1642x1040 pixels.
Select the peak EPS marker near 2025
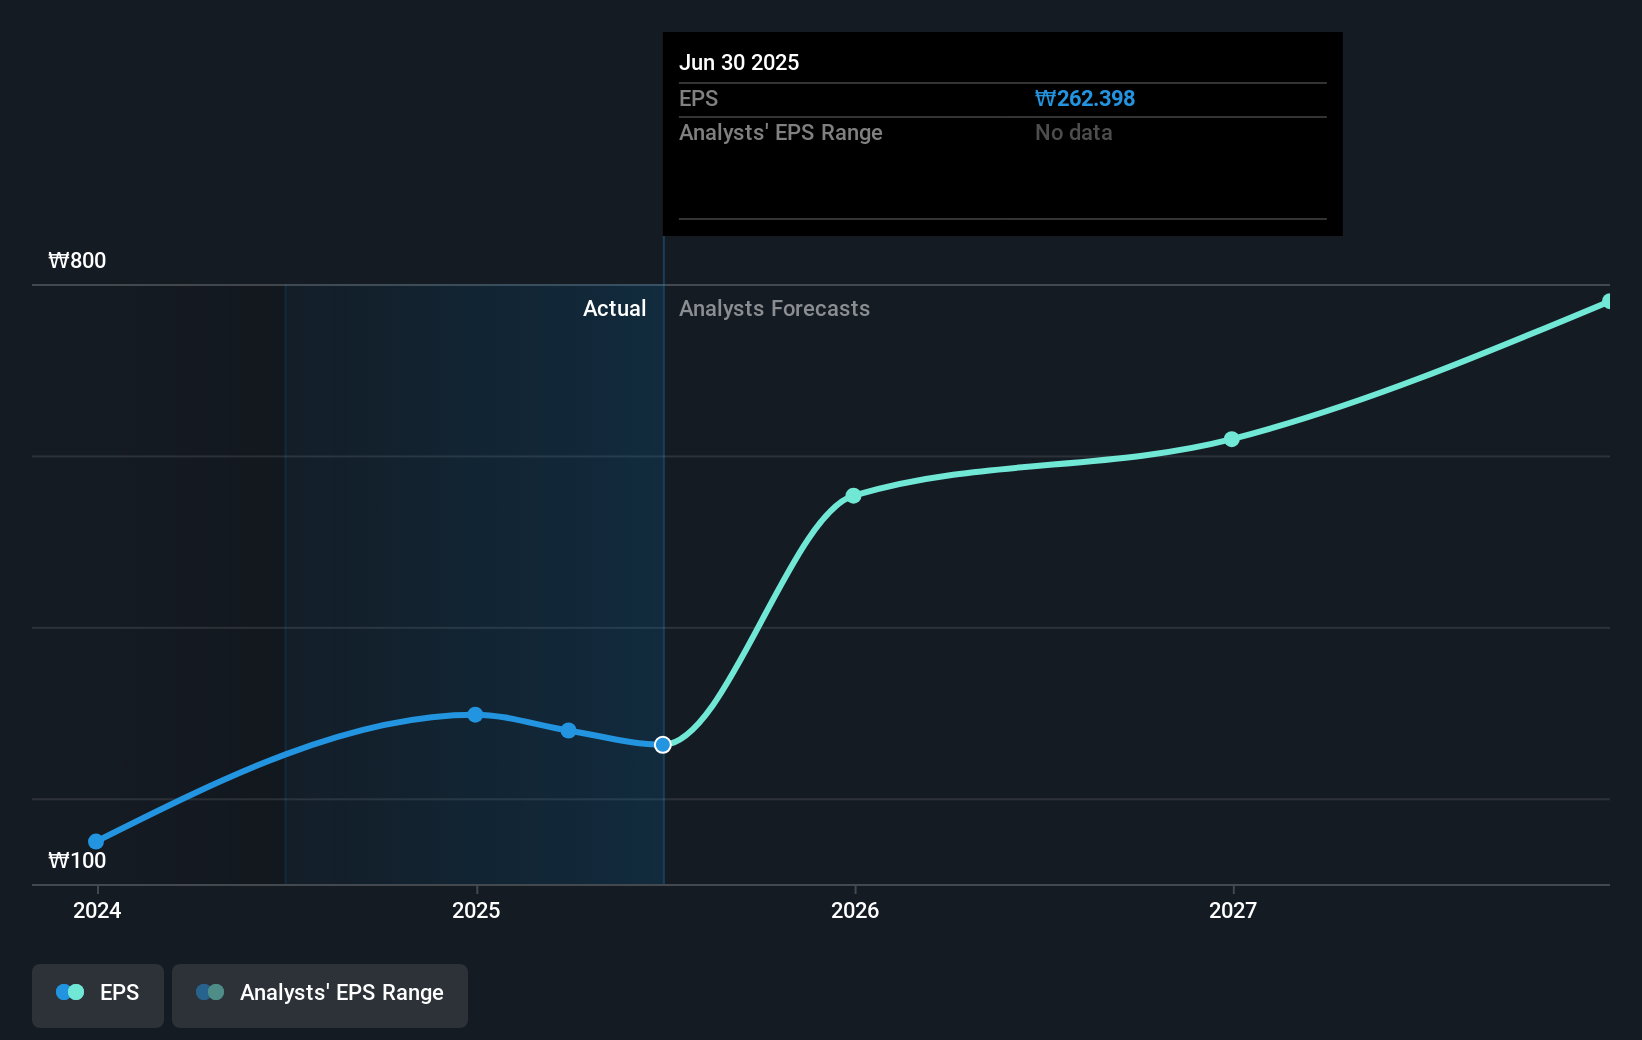pos(476,714)
